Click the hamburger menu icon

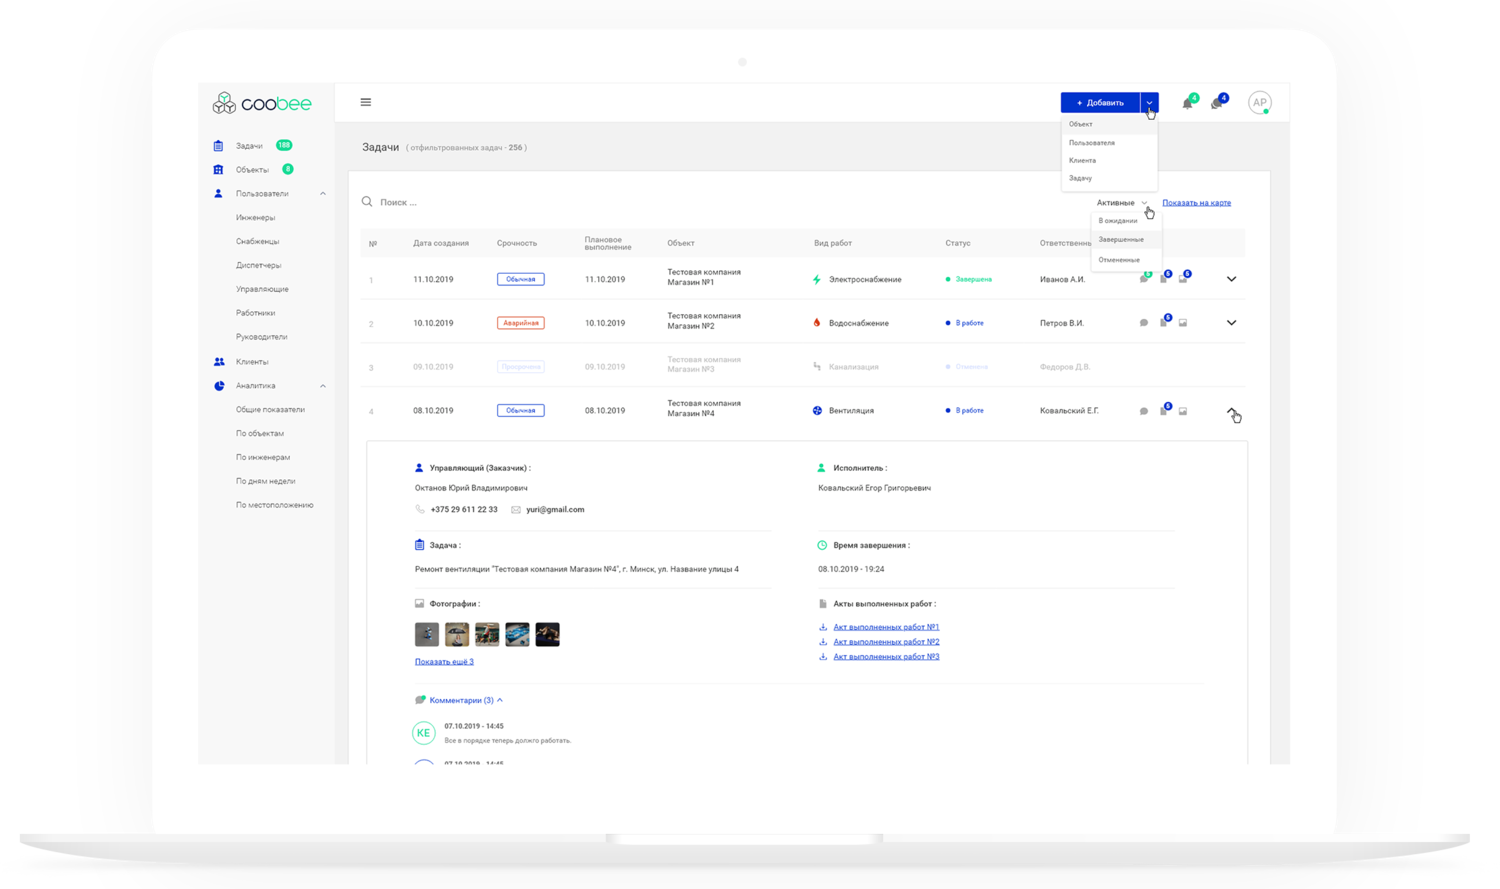[366, 102]
